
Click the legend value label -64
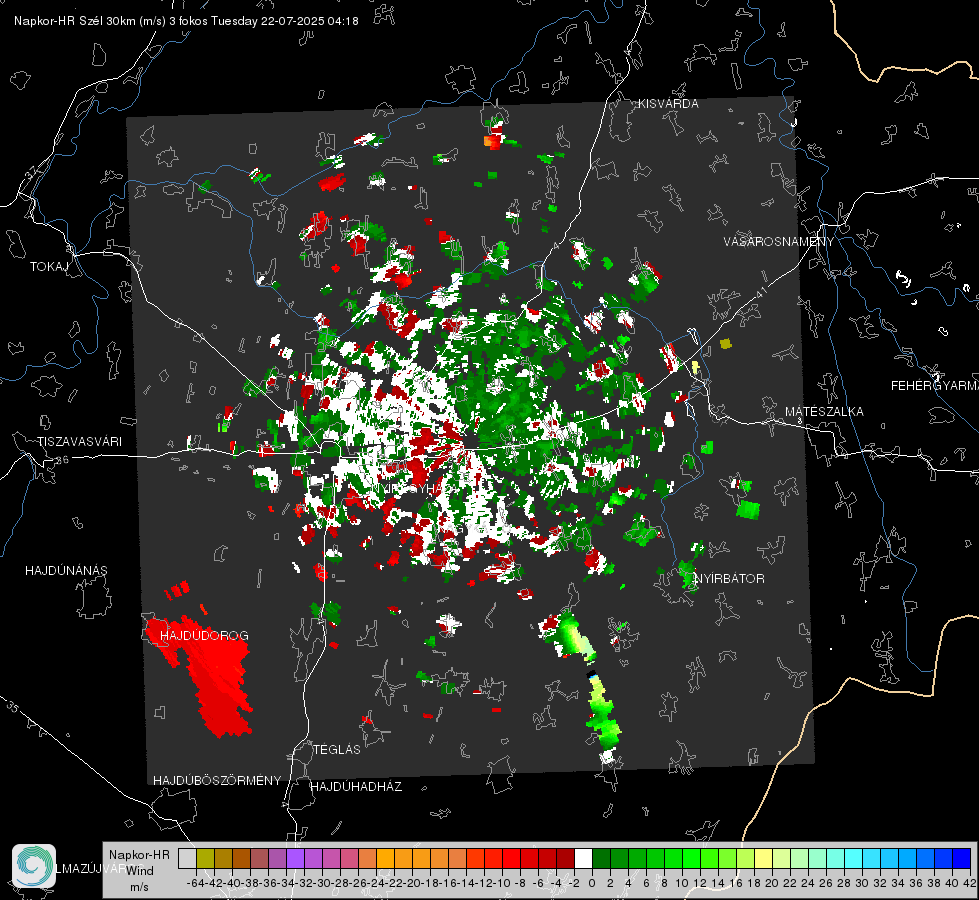pyautogui.click(x=196, y=883)
